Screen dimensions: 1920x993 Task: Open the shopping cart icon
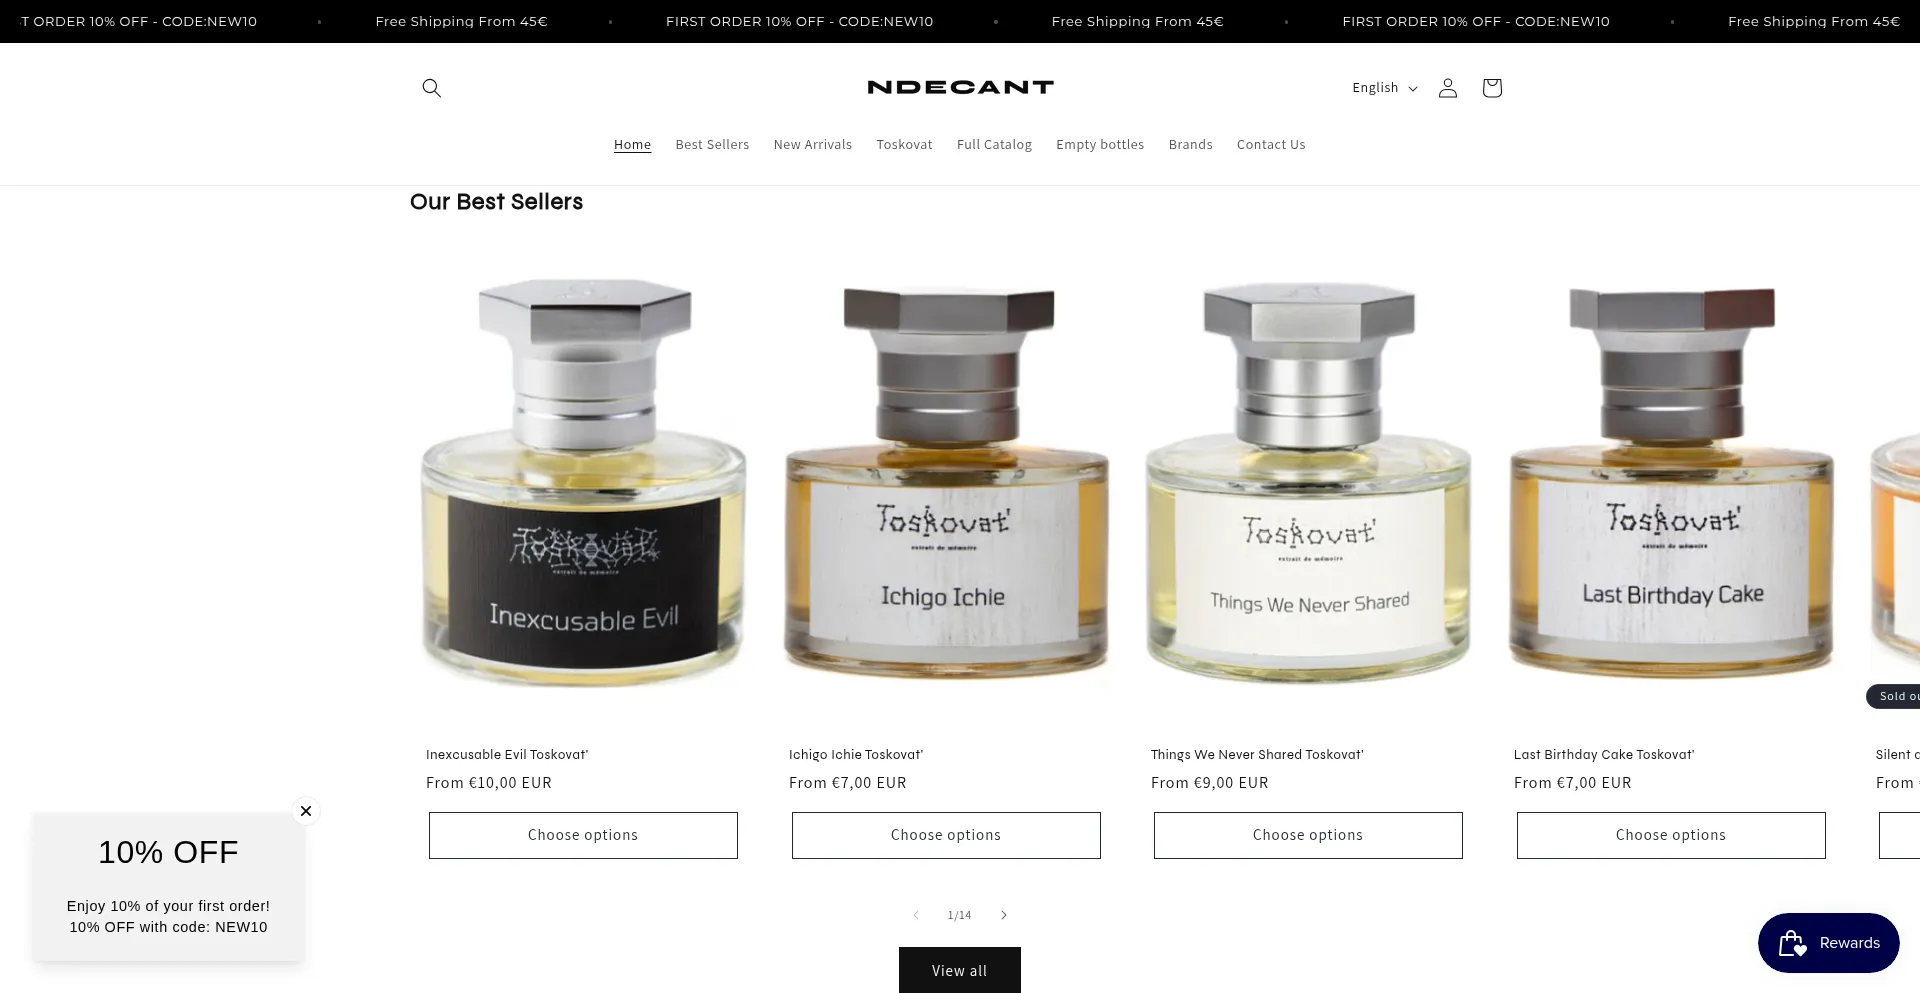1491,88
